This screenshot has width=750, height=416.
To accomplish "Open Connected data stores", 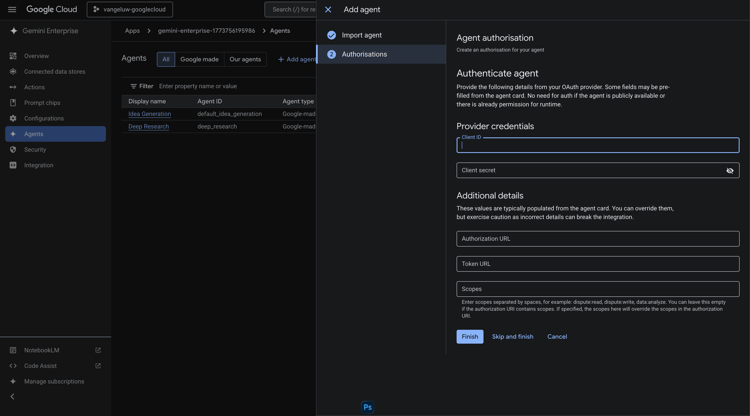I will pos(55,72).
